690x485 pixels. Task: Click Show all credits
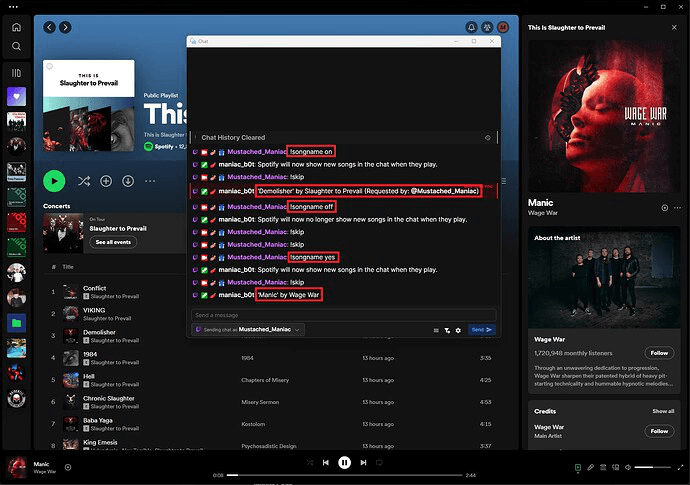click(x=663, y=411)
